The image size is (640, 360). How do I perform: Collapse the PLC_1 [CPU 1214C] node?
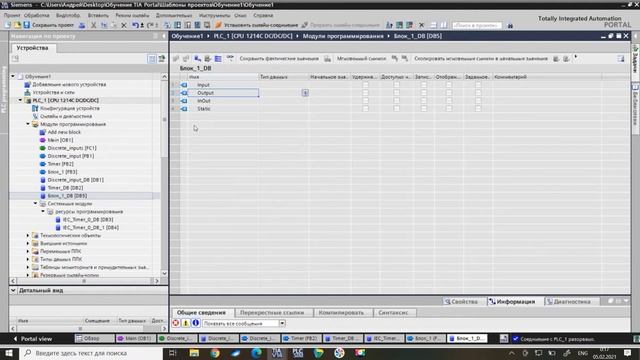point(20,100)
